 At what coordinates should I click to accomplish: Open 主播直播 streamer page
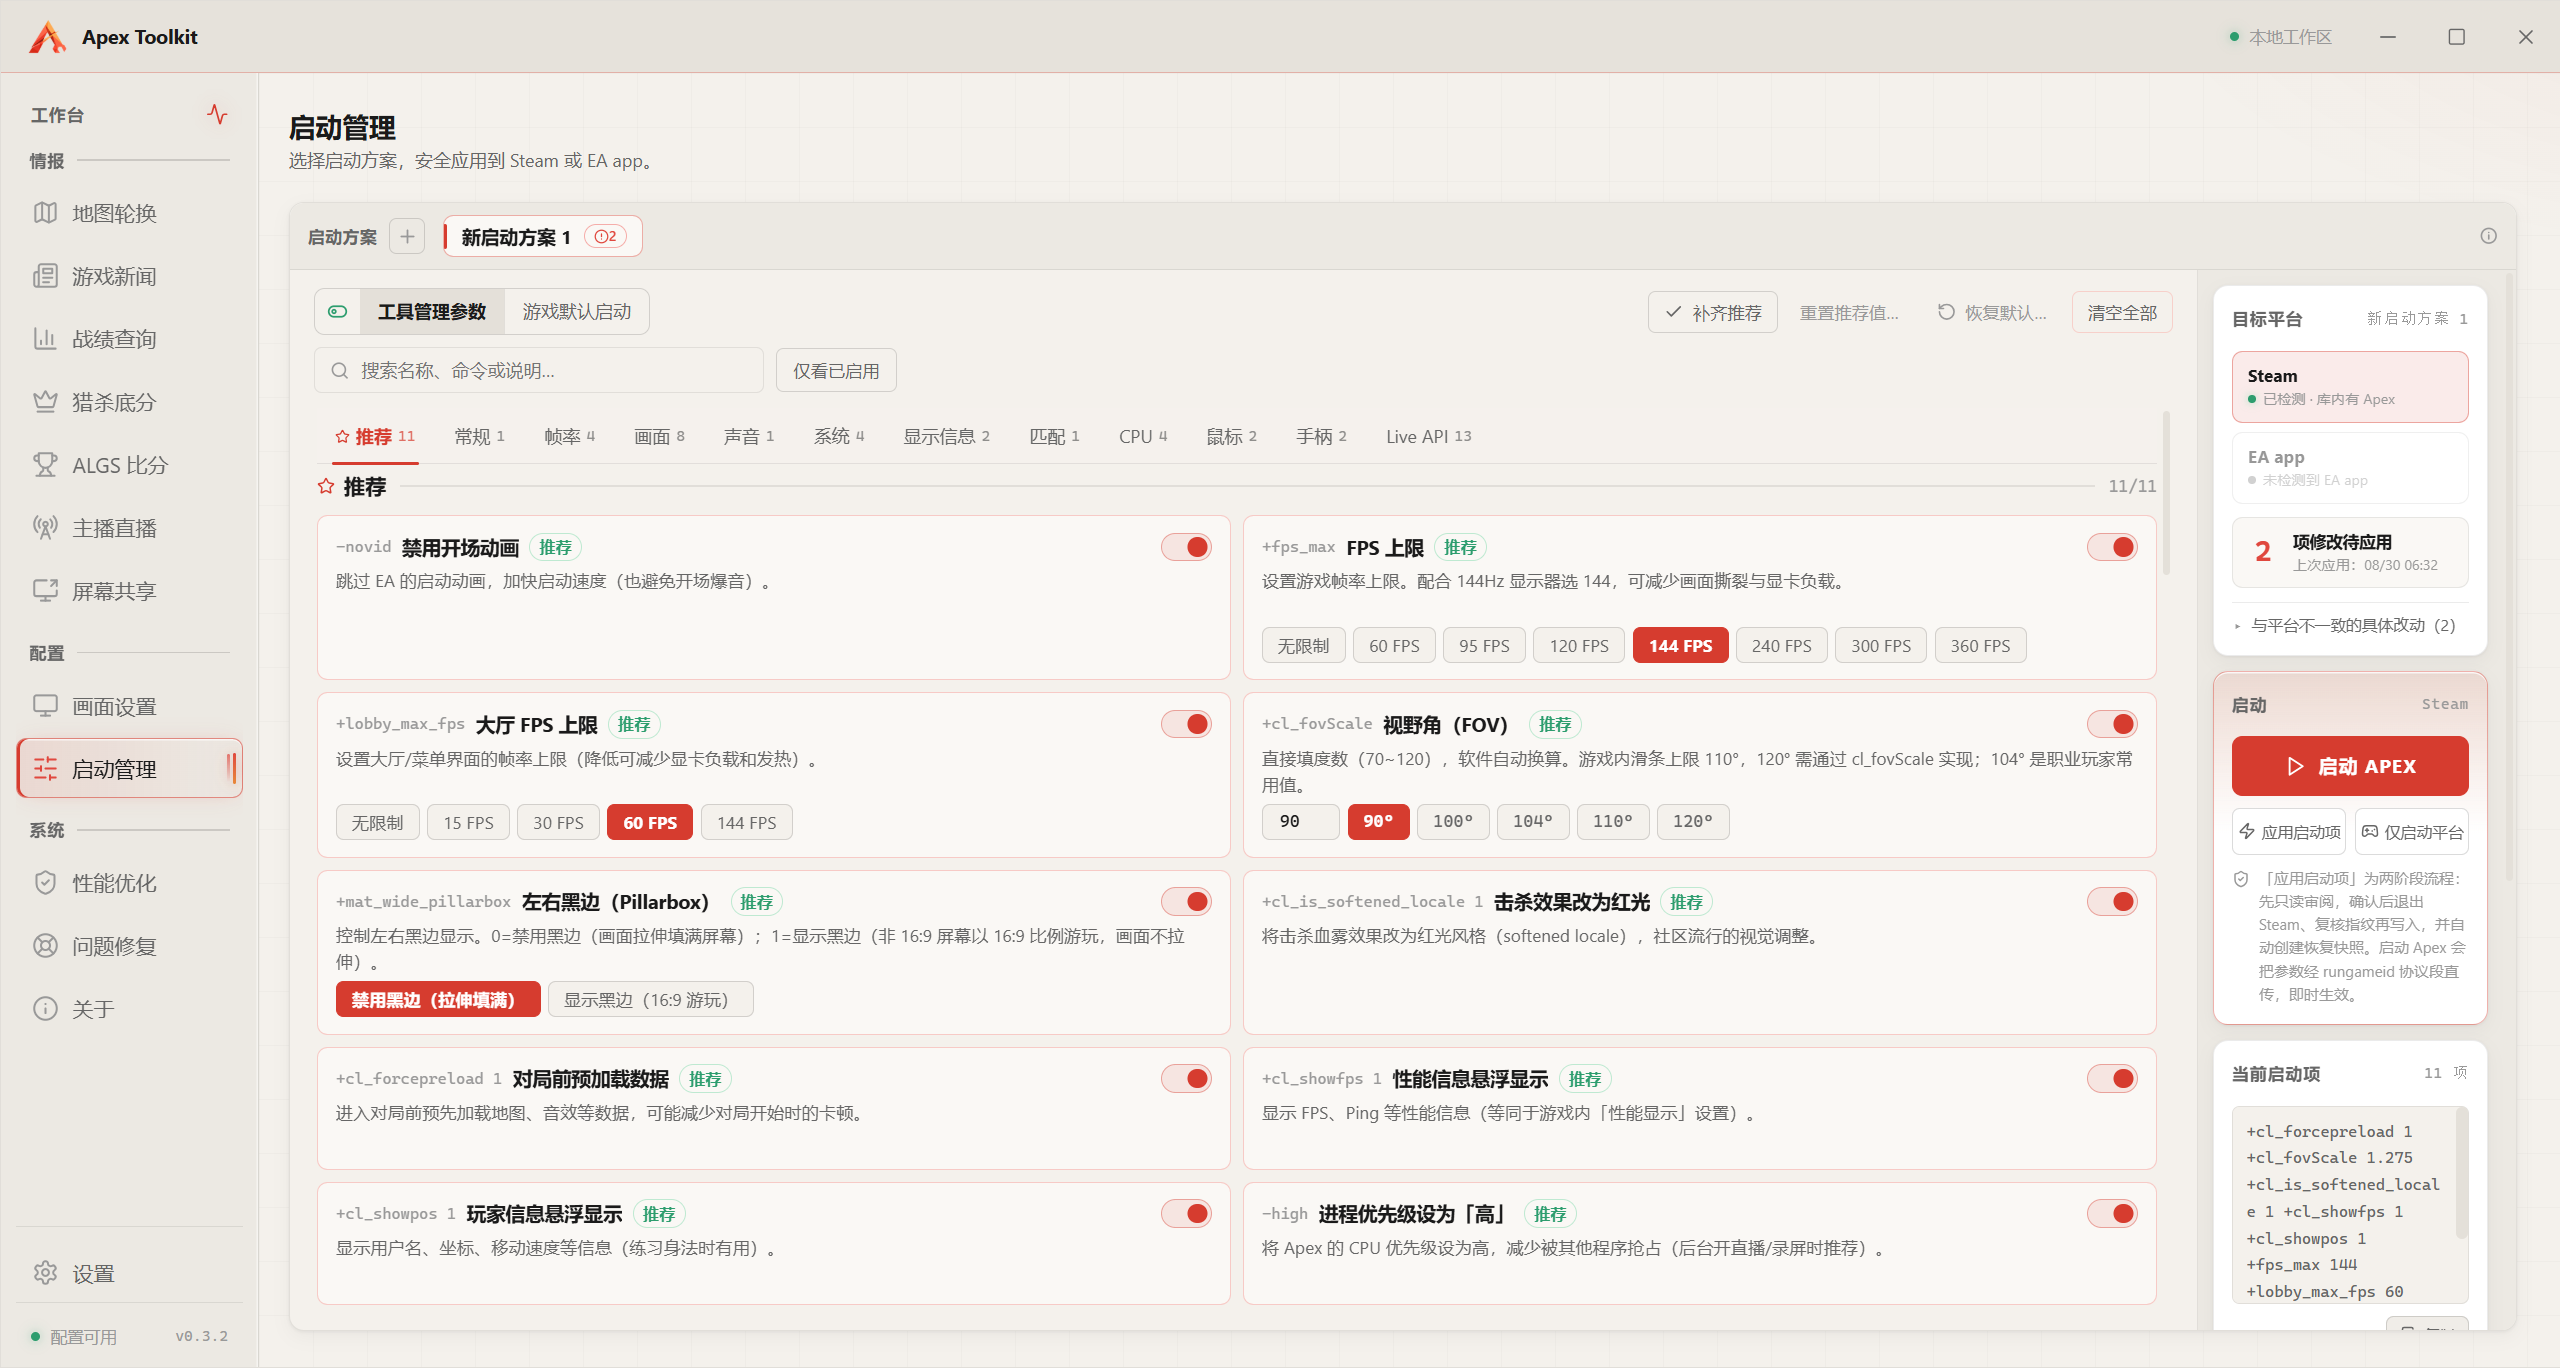point(129,528)
